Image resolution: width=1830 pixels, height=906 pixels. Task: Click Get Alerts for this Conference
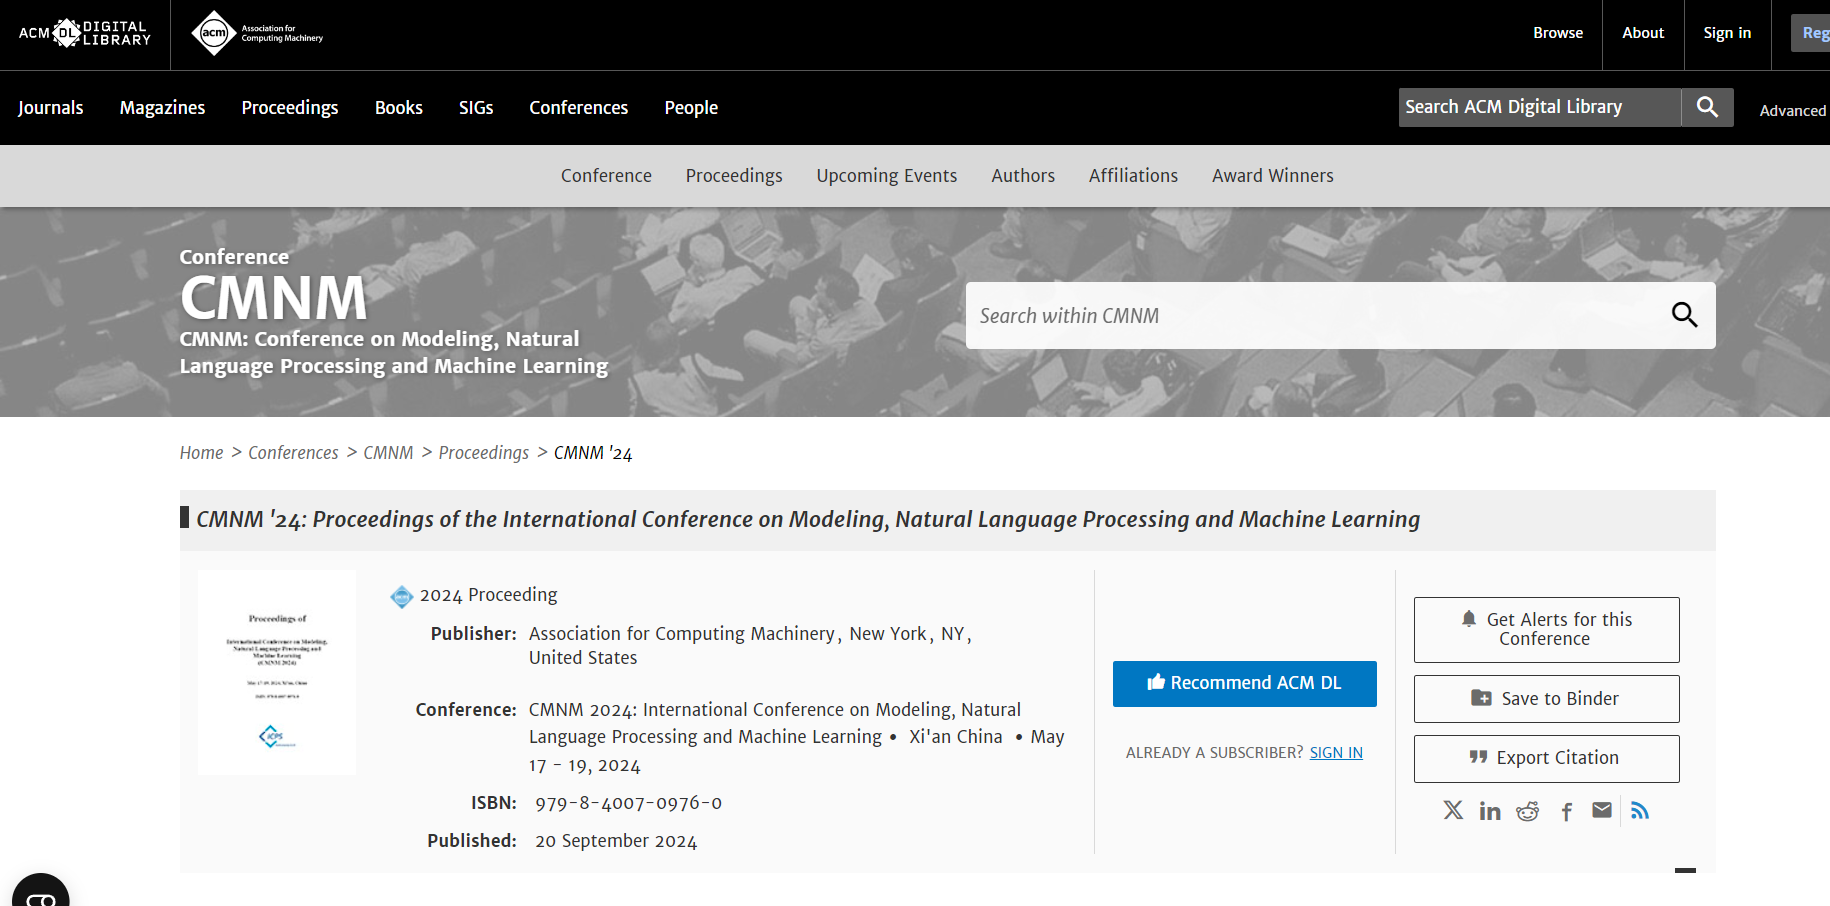1546,630
